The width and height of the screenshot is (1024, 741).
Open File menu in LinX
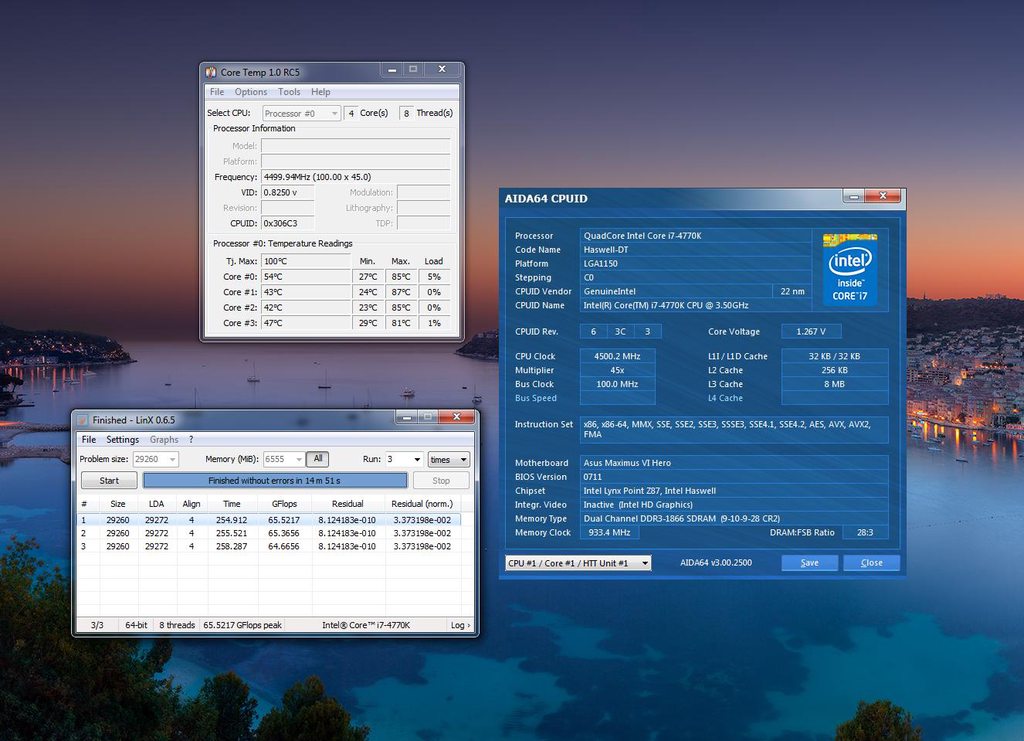[89, 439]
